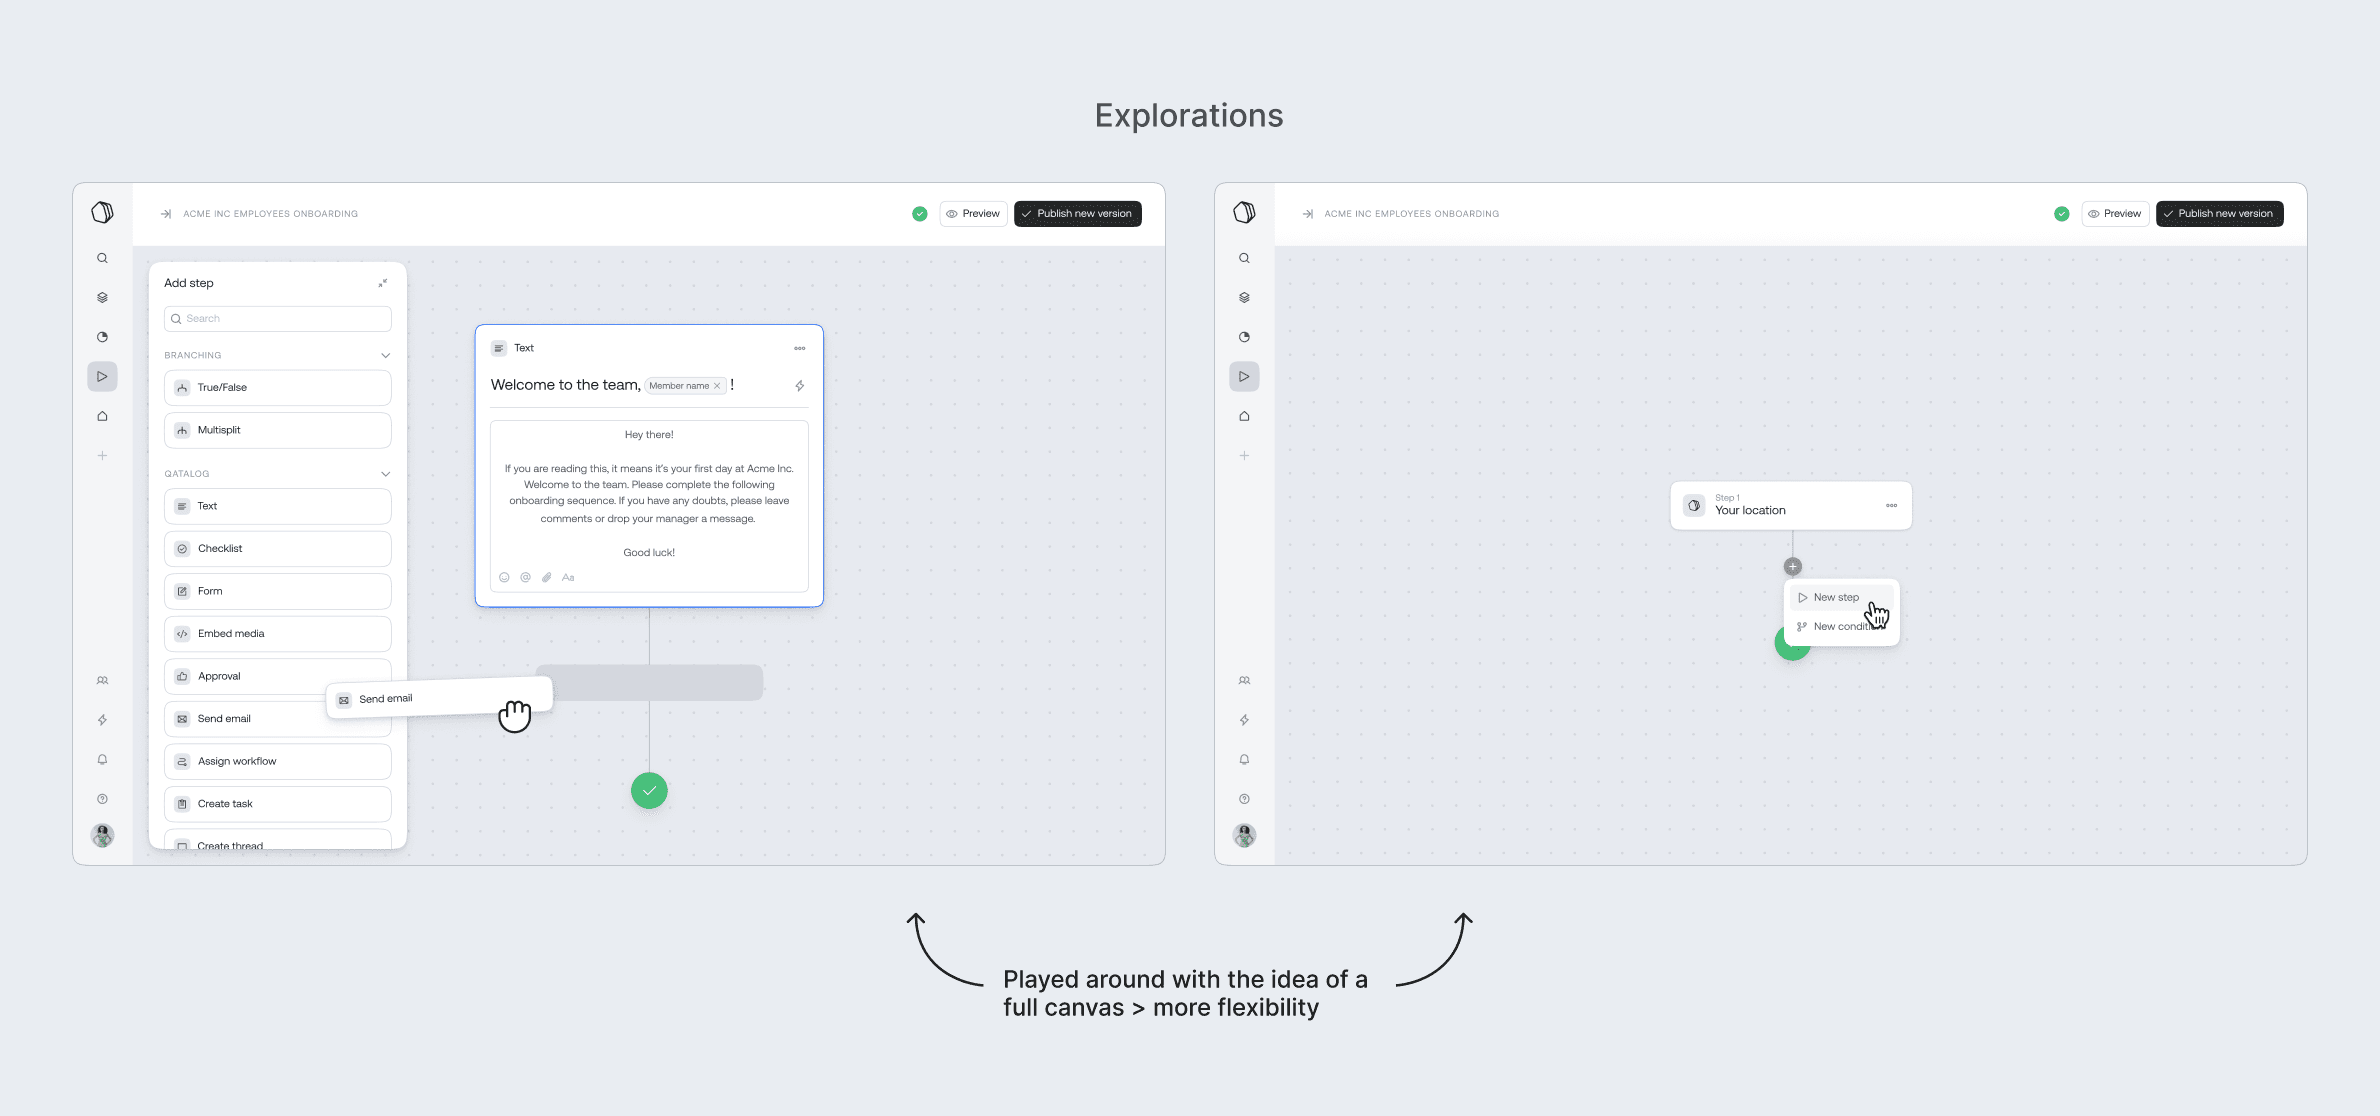Add the Checklist step from catalog
Image resolution: width=2380 pixels, height=1116 pixels.
pos(277,549)
